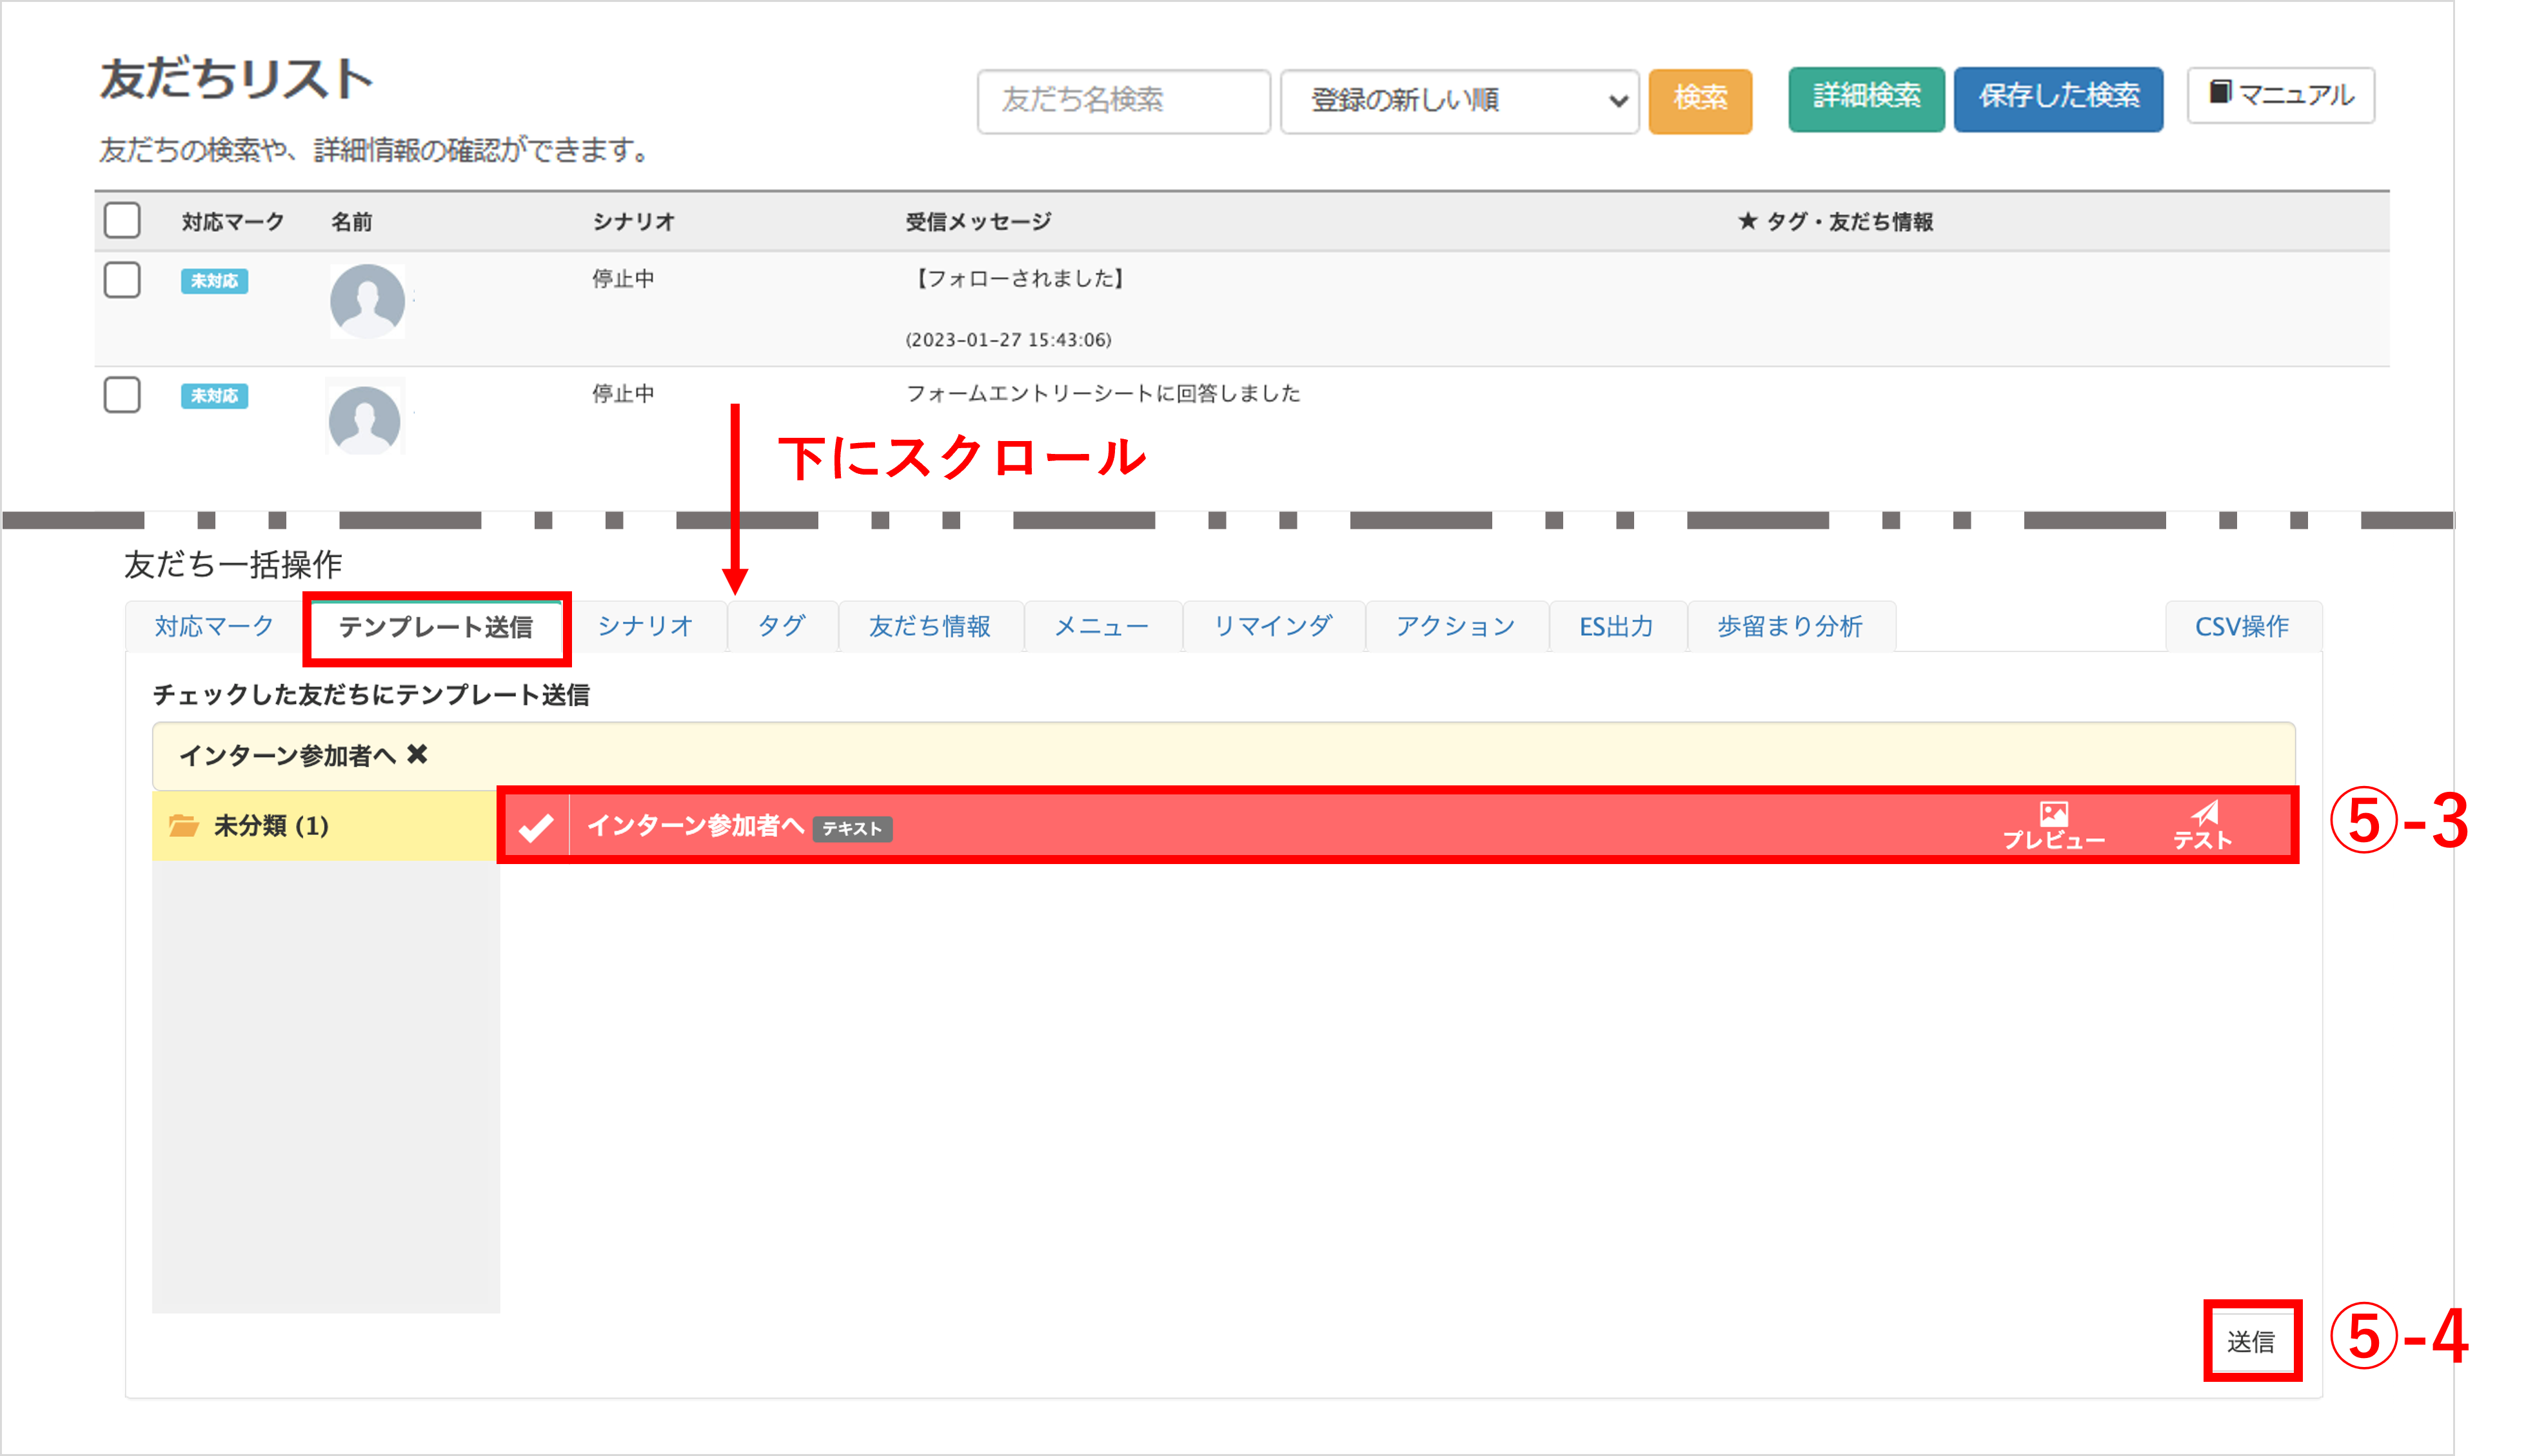The height and width of the screenshot is (1456, 2526).
Task: Tick the select-all checkbox in the table header
Action: tap(122, 220)
